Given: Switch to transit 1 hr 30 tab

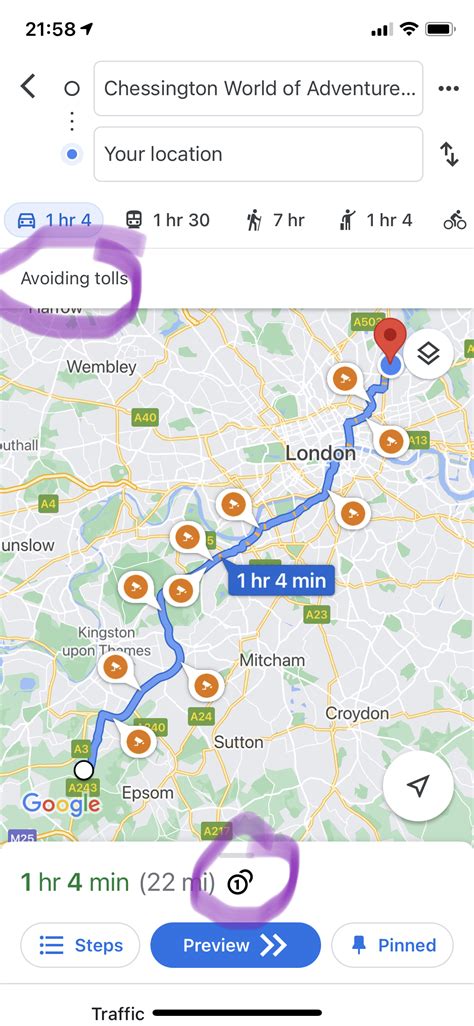Looking at the screenshot, I should pyautogui.click(x=168, y=221).
